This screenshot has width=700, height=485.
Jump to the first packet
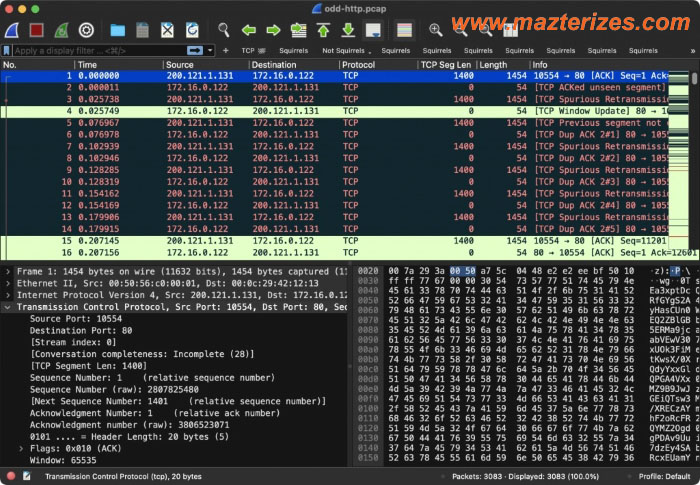[323, 30]
